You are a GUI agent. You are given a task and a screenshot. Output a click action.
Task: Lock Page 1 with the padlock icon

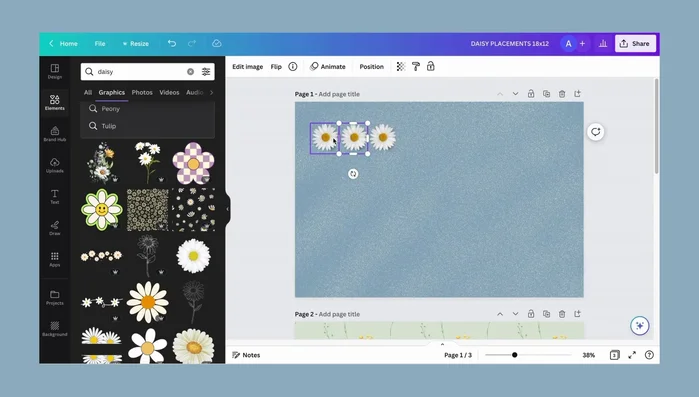tap(531, 94)
